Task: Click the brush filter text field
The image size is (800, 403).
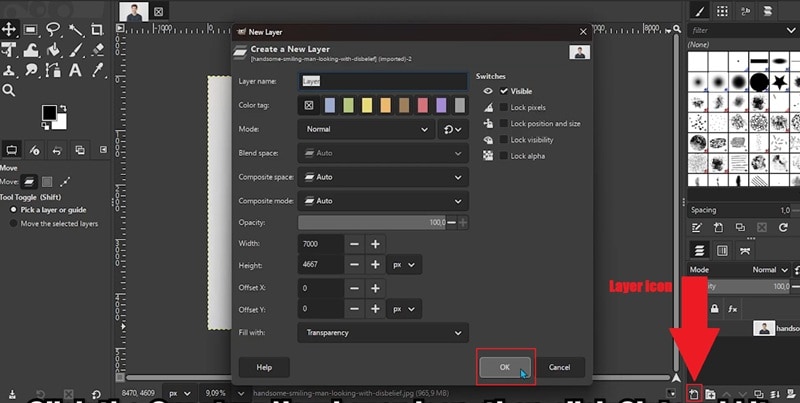Action: click(x=737, y=31)
